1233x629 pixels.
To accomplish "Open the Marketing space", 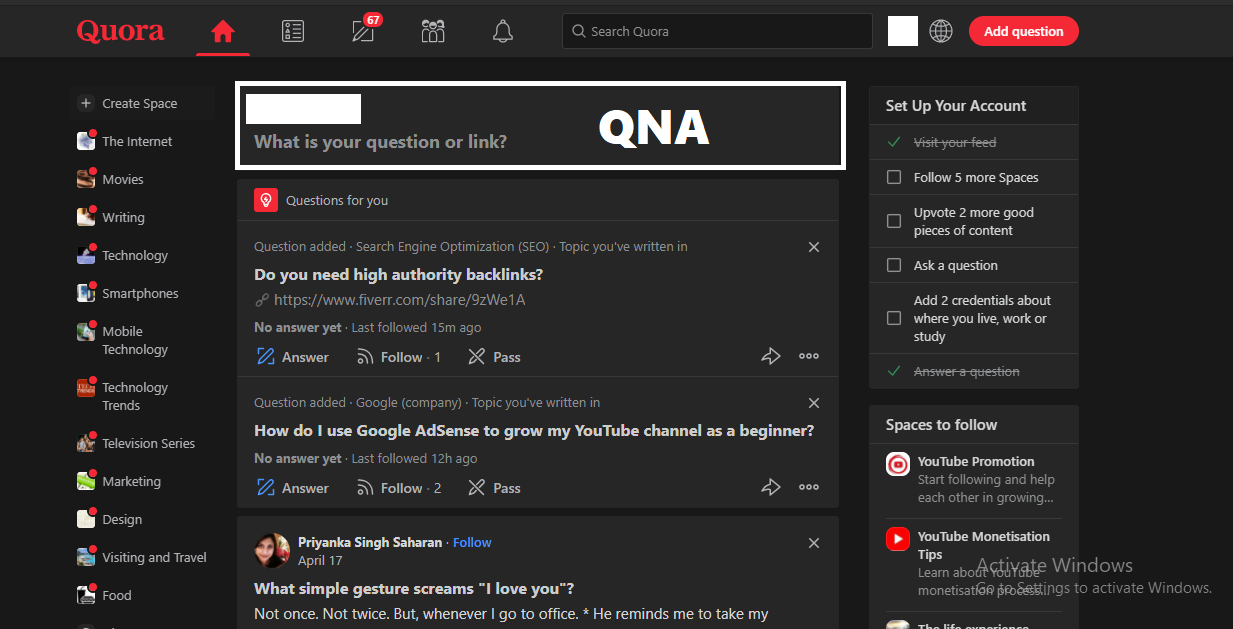I will 131,481.
